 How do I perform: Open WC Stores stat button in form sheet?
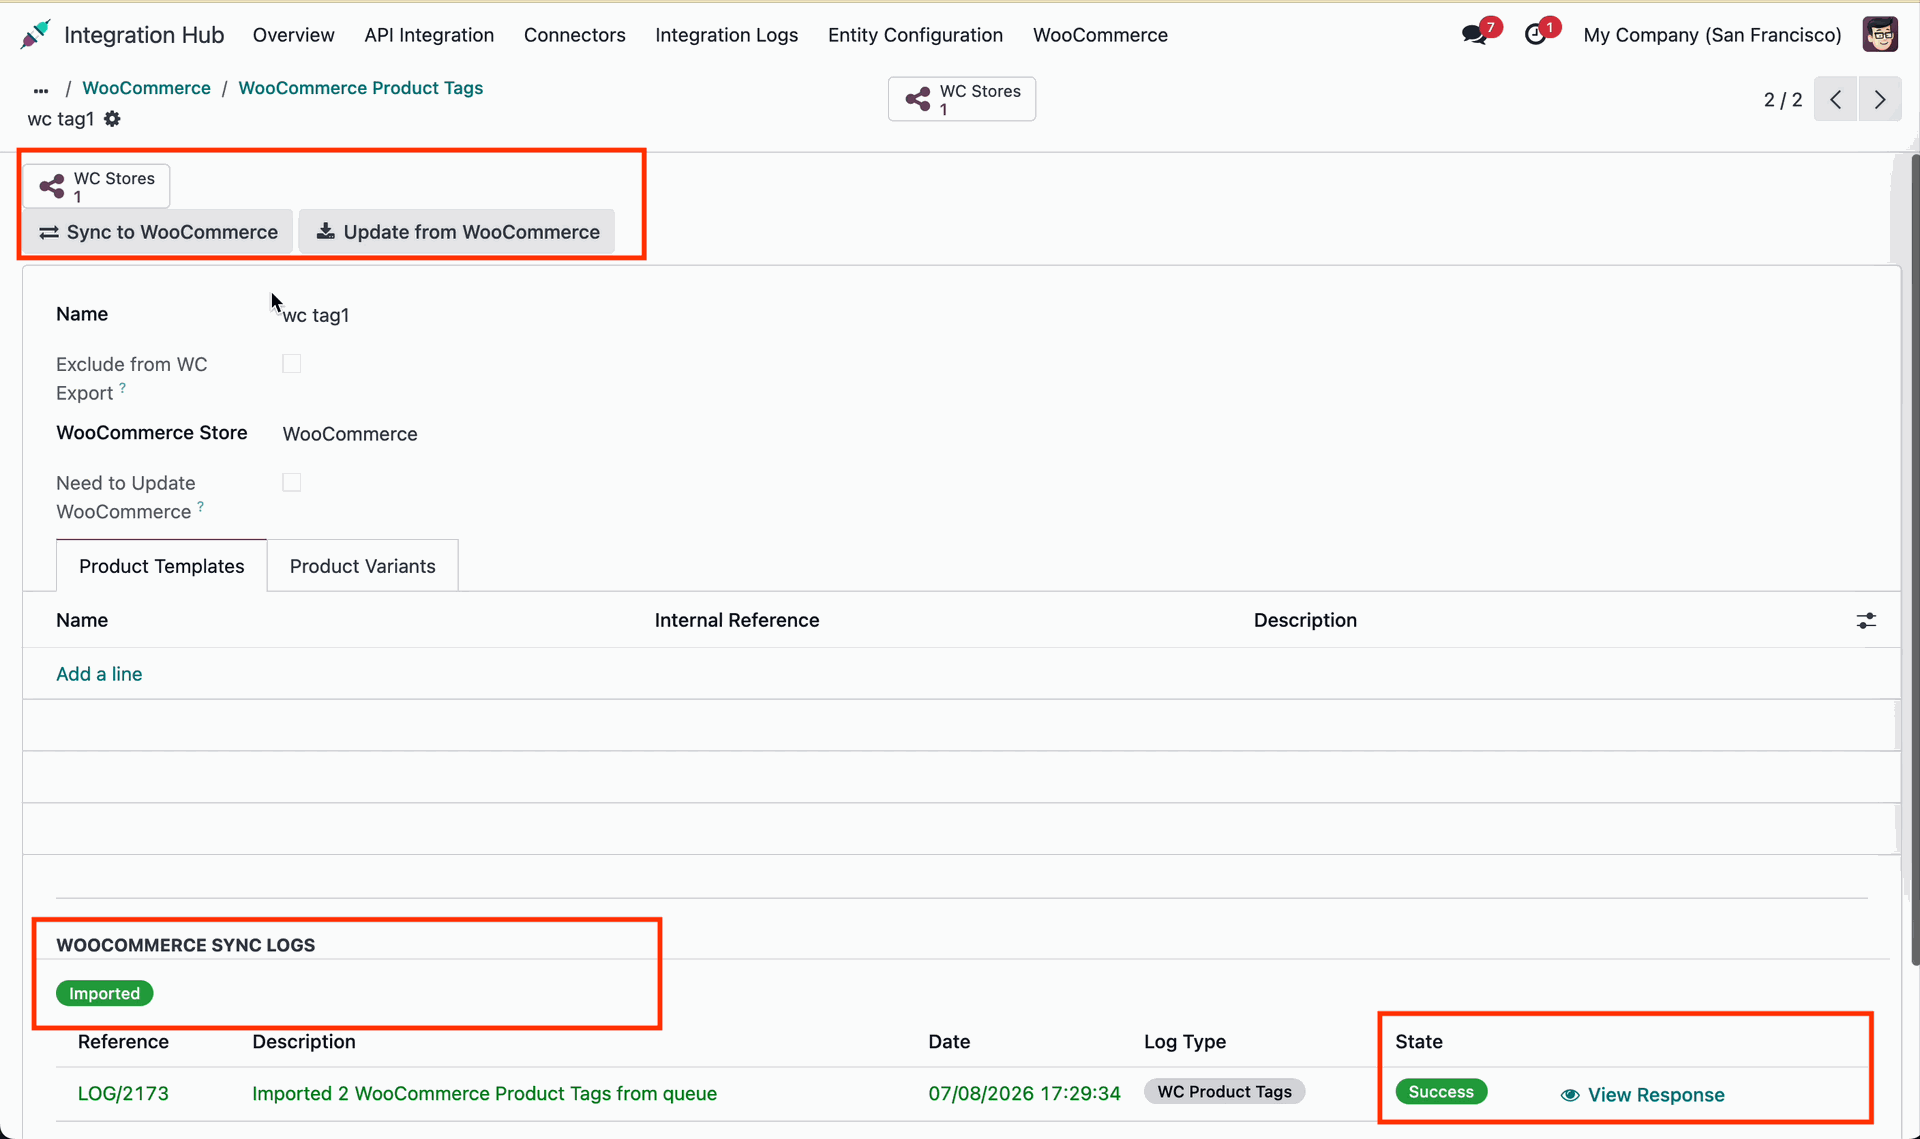click(x=97, y=186)
